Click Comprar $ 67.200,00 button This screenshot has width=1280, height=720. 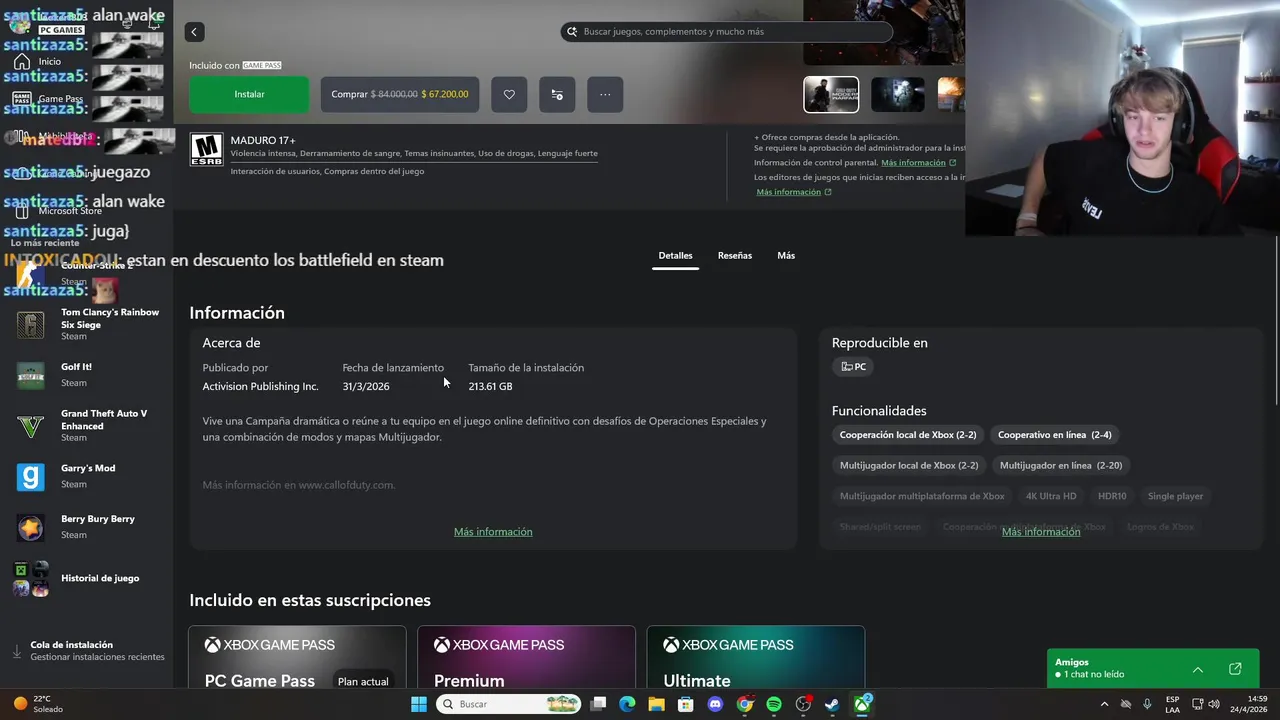(x=400, y=94)
